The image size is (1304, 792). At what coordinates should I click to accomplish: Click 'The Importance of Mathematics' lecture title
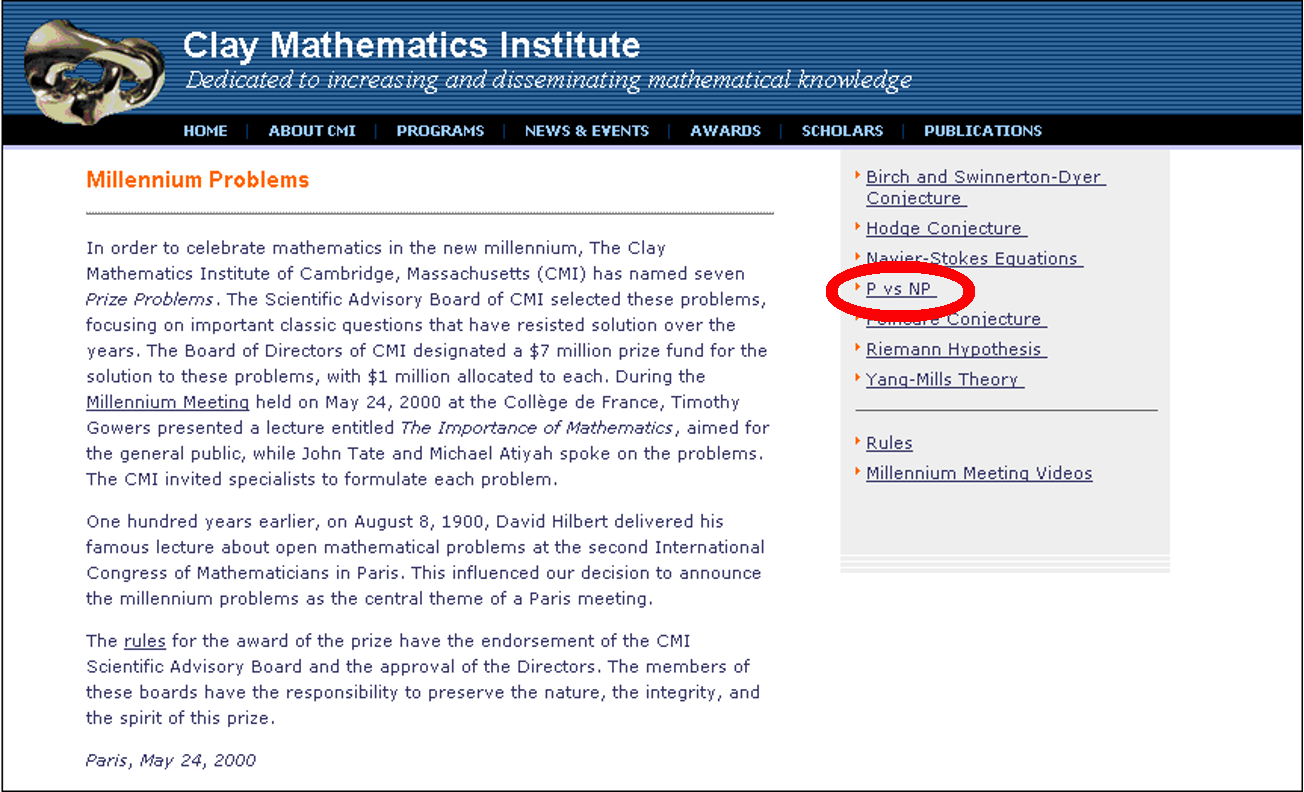point(537,428)
